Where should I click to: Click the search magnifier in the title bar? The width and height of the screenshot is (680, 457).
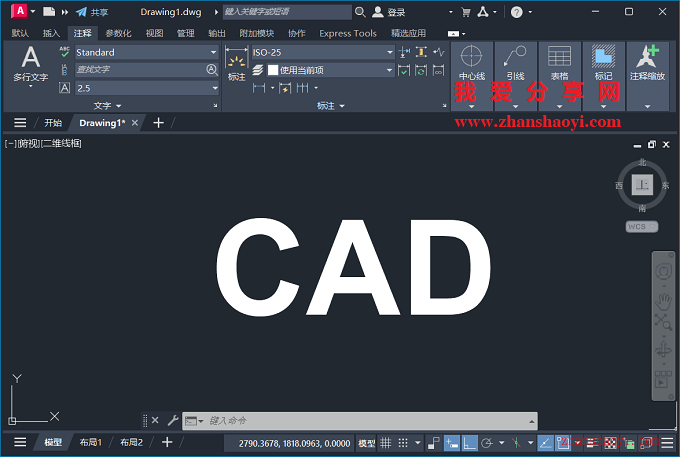coord(360,12)
